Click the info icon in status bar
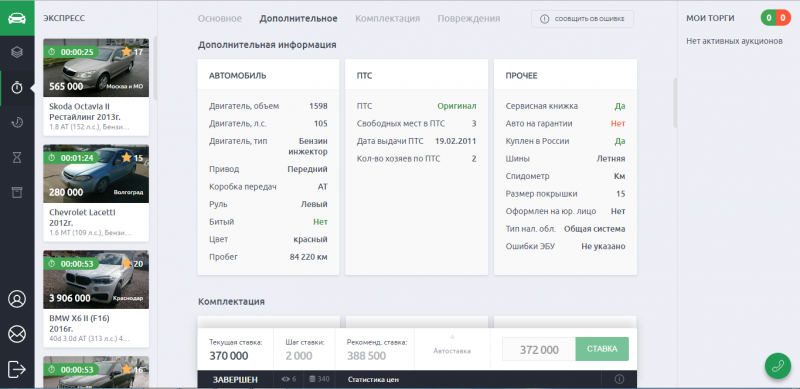Image resolution: width=800 pixels, height=389 pixels. pyautogui.click(x=619, y=379)
